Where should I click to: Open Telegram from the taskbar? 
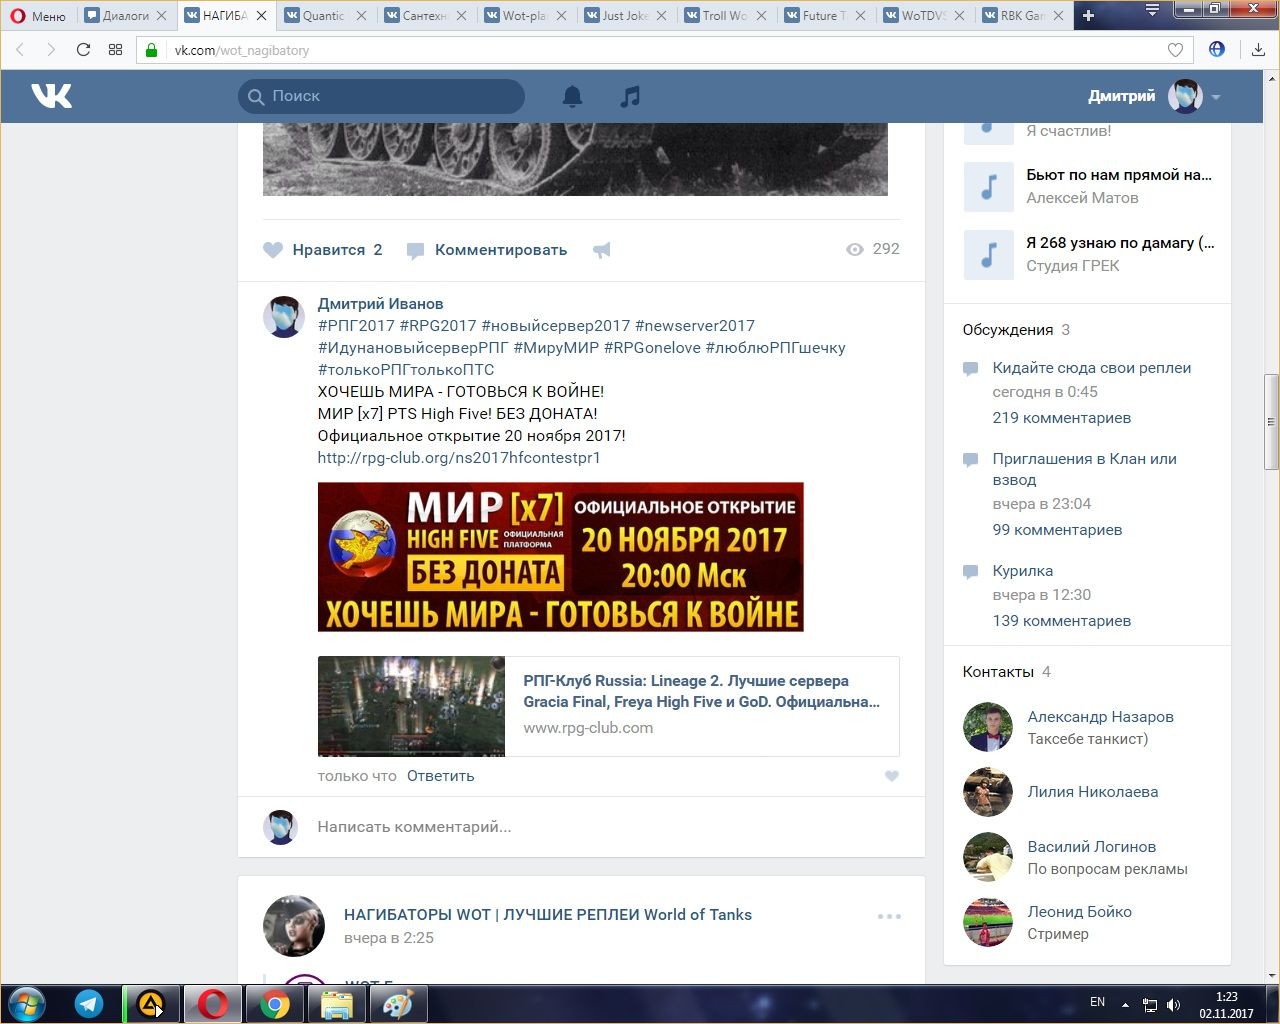click(x=89, y=1003)
